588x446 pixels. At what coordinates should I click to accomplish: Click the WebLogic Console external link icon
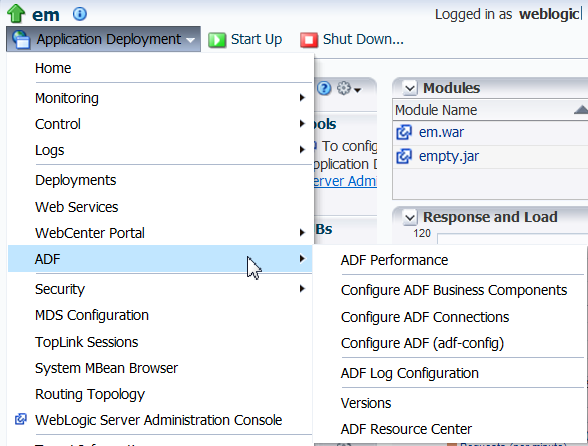pyautogui.click(x=21, y=419)
